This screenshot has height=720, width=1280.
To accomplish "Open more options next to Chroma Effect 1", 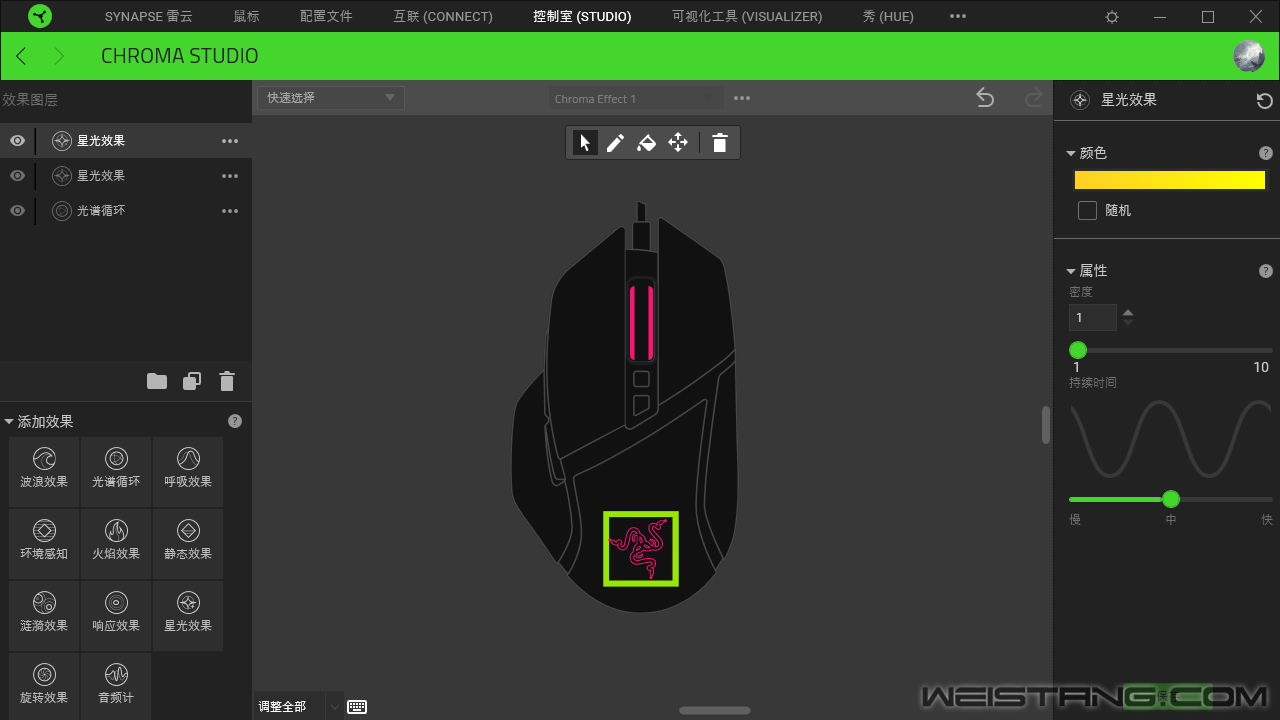I will click(x=742, y=98).
